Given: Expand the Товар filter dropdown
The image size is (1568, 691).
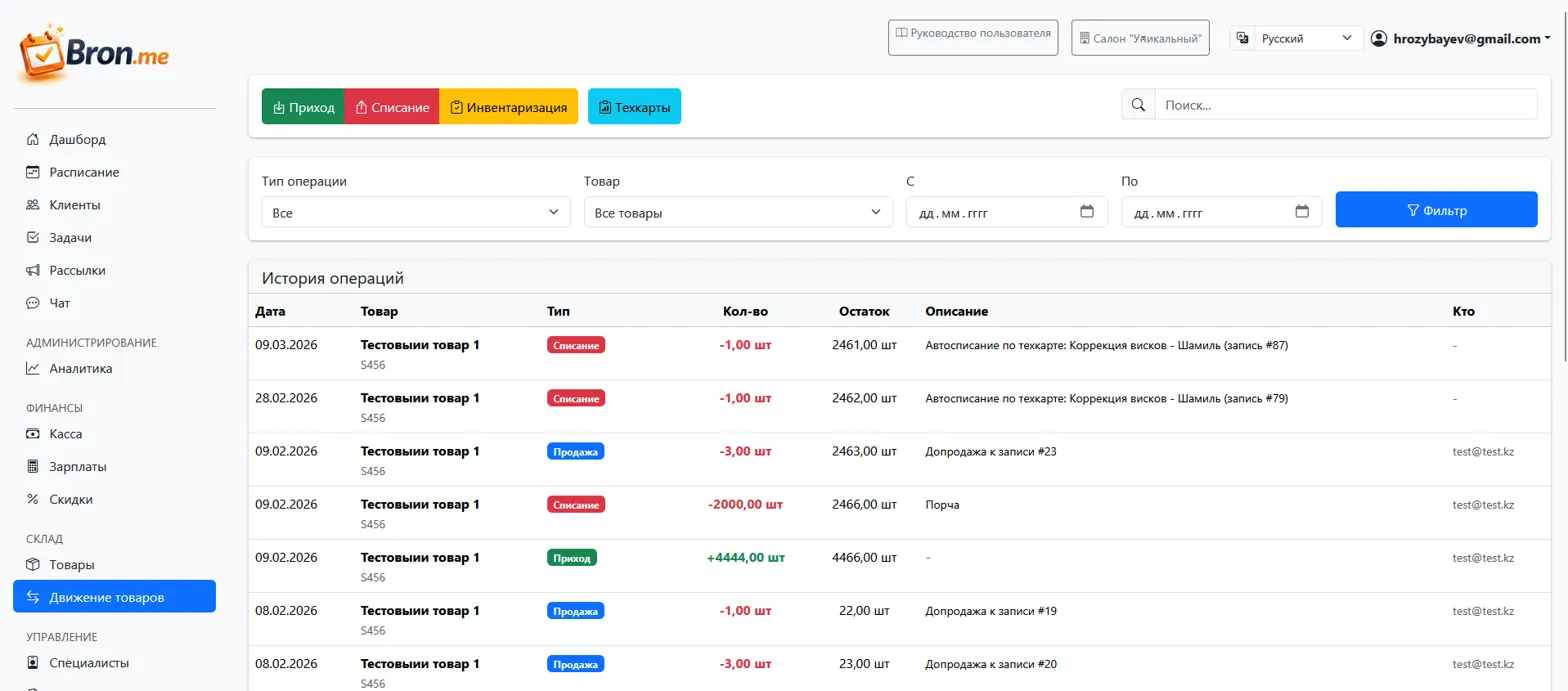Looking at the screenshot, I should click(737, 212).
